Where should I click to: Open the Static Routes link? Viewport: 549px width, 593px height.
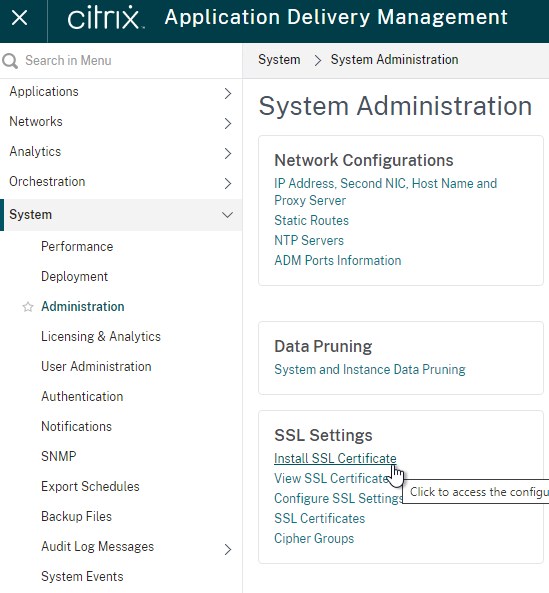click(x=312, y=220)
